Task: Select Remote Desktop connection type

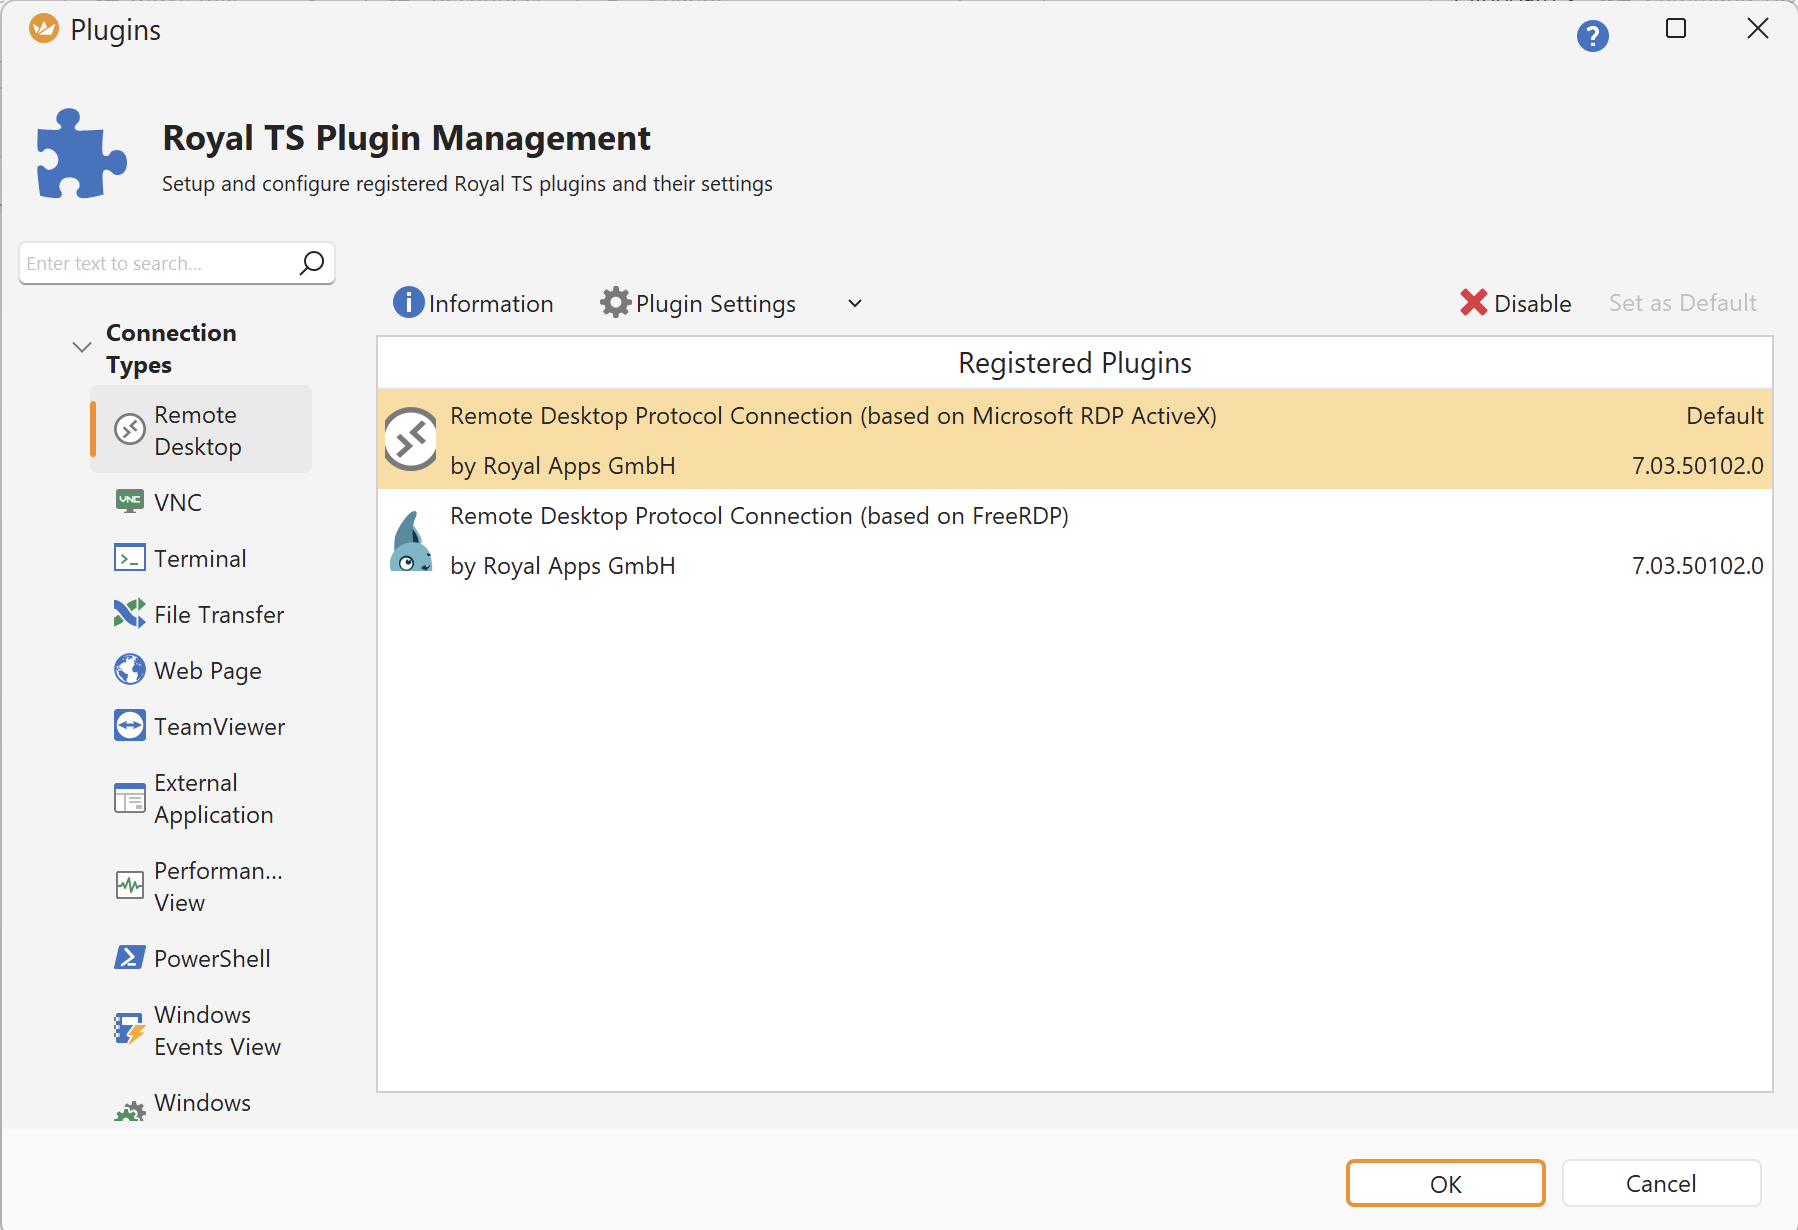Action: 201,430
